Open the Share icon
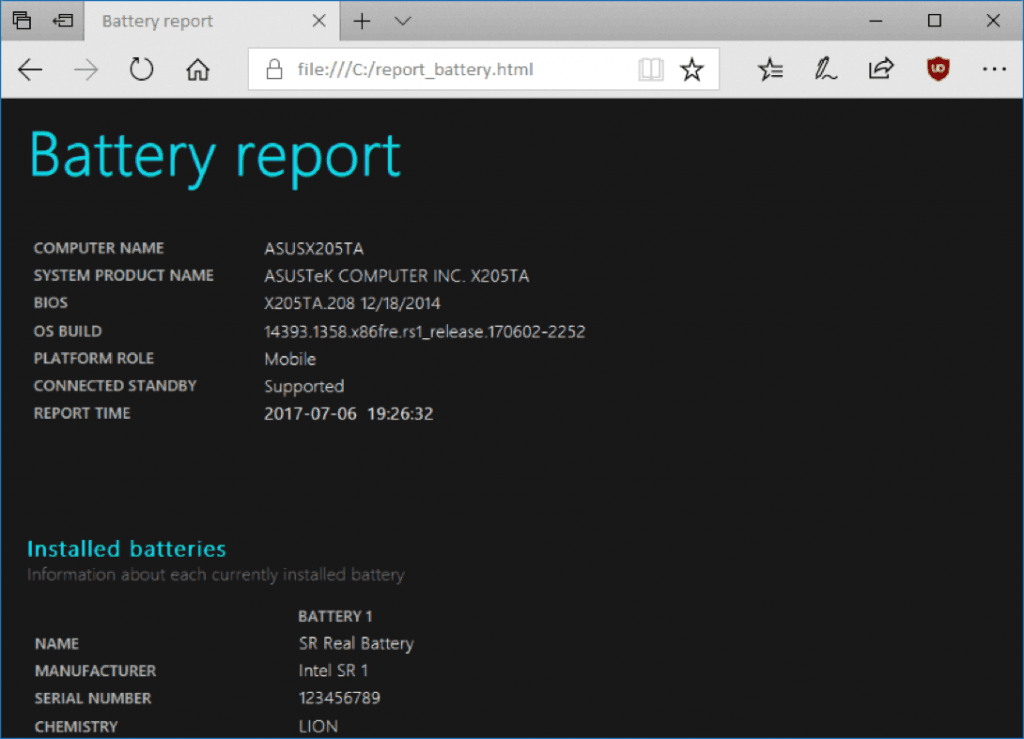Image resolution: width=1024 pixels, height=739 pixels. [881, 69]
